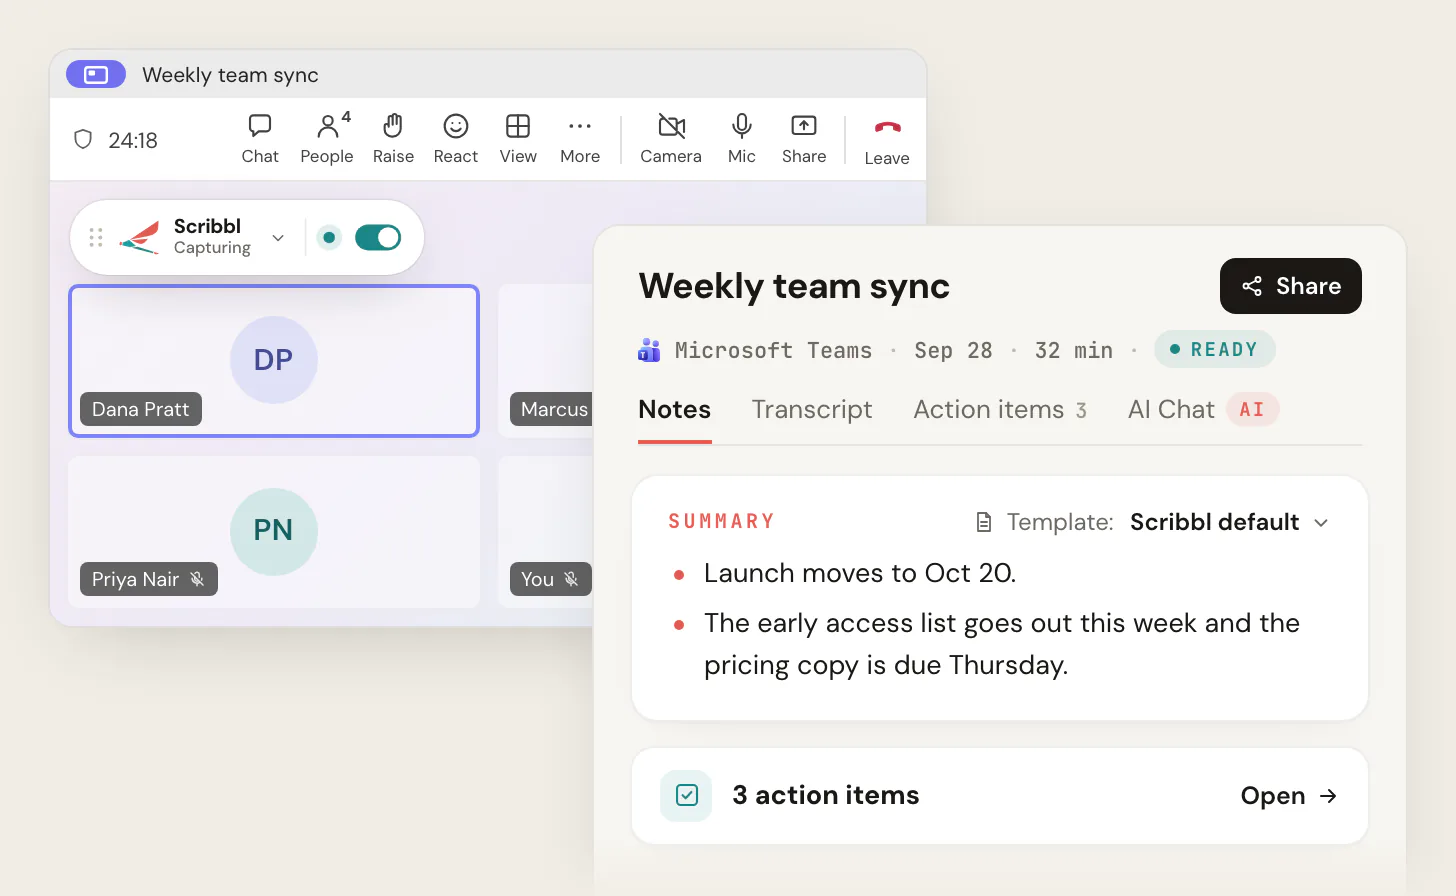Click the 24:18 meeting timer
The image size is (1456, 896).
(133, 141)
